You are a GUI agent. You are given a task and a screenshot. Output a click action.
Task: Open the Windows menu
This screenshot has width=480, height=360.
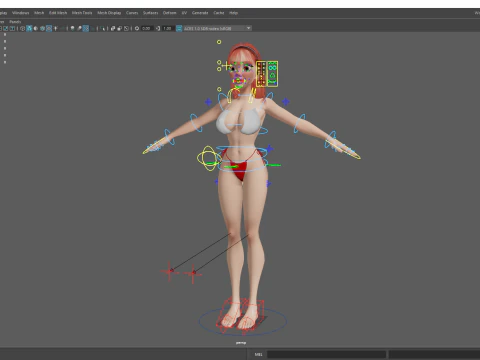point(21,13)
